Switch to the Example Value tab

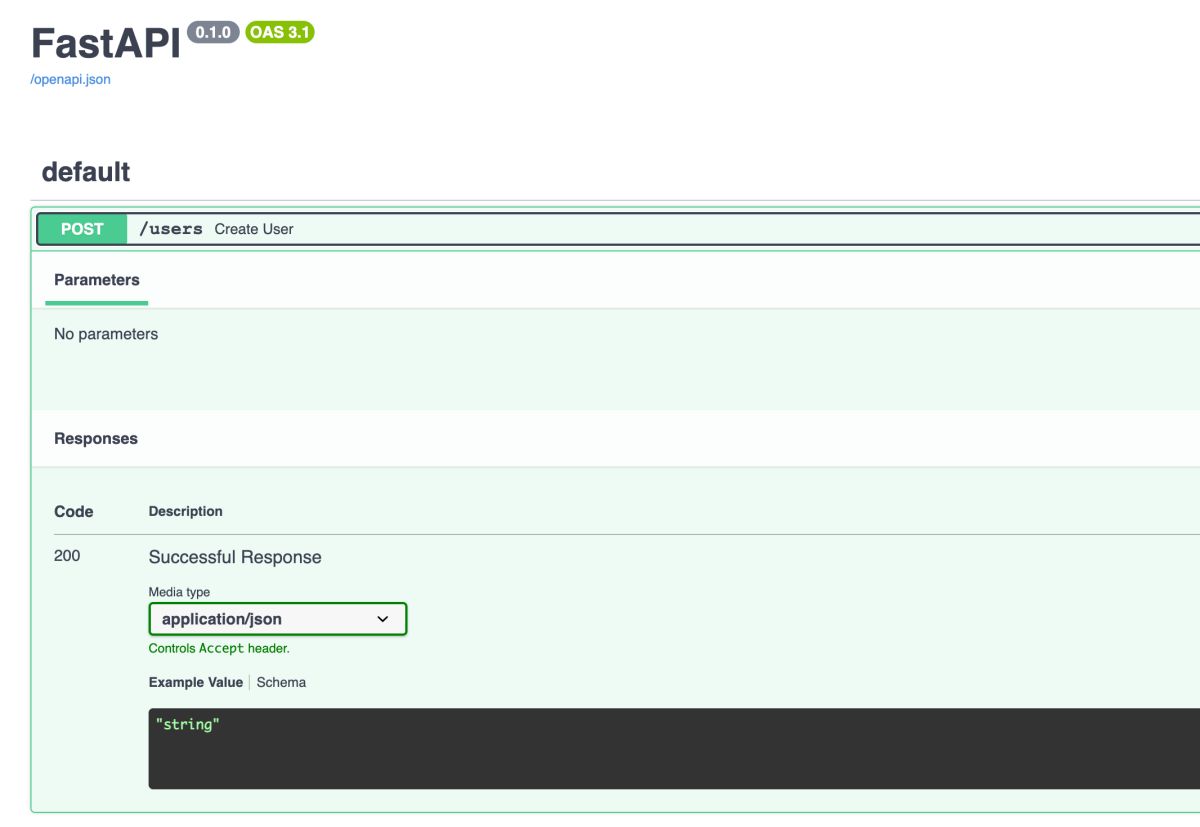tap(196, 682)
